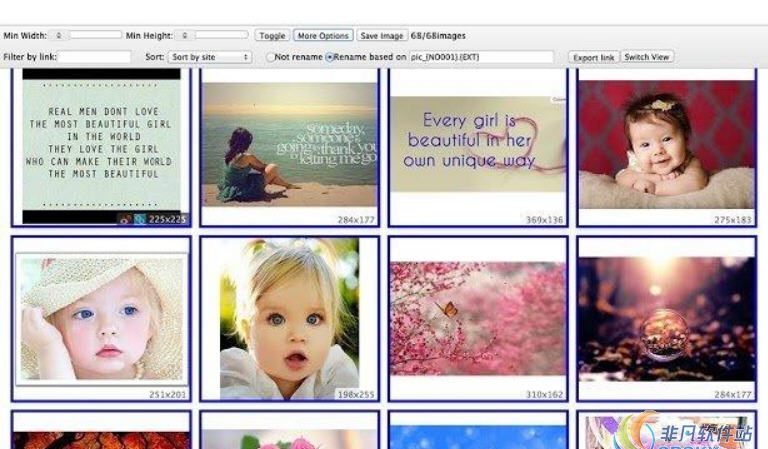Image resolution: width=768 pixels, height=449 pixels.
Task: Select the baby in white hat thumbnail
Action: (x=100, y=318)
